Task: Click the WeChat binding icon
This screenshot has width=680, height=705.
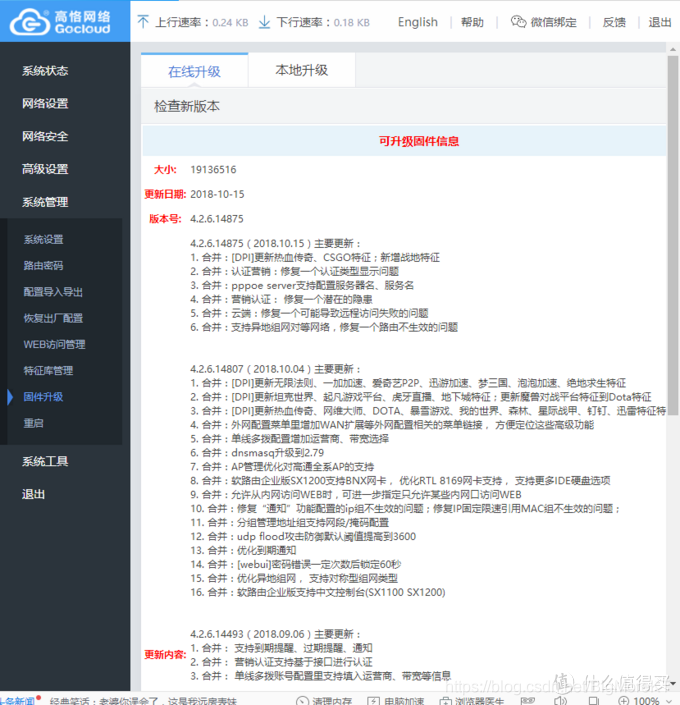Action: click(518, 22)
